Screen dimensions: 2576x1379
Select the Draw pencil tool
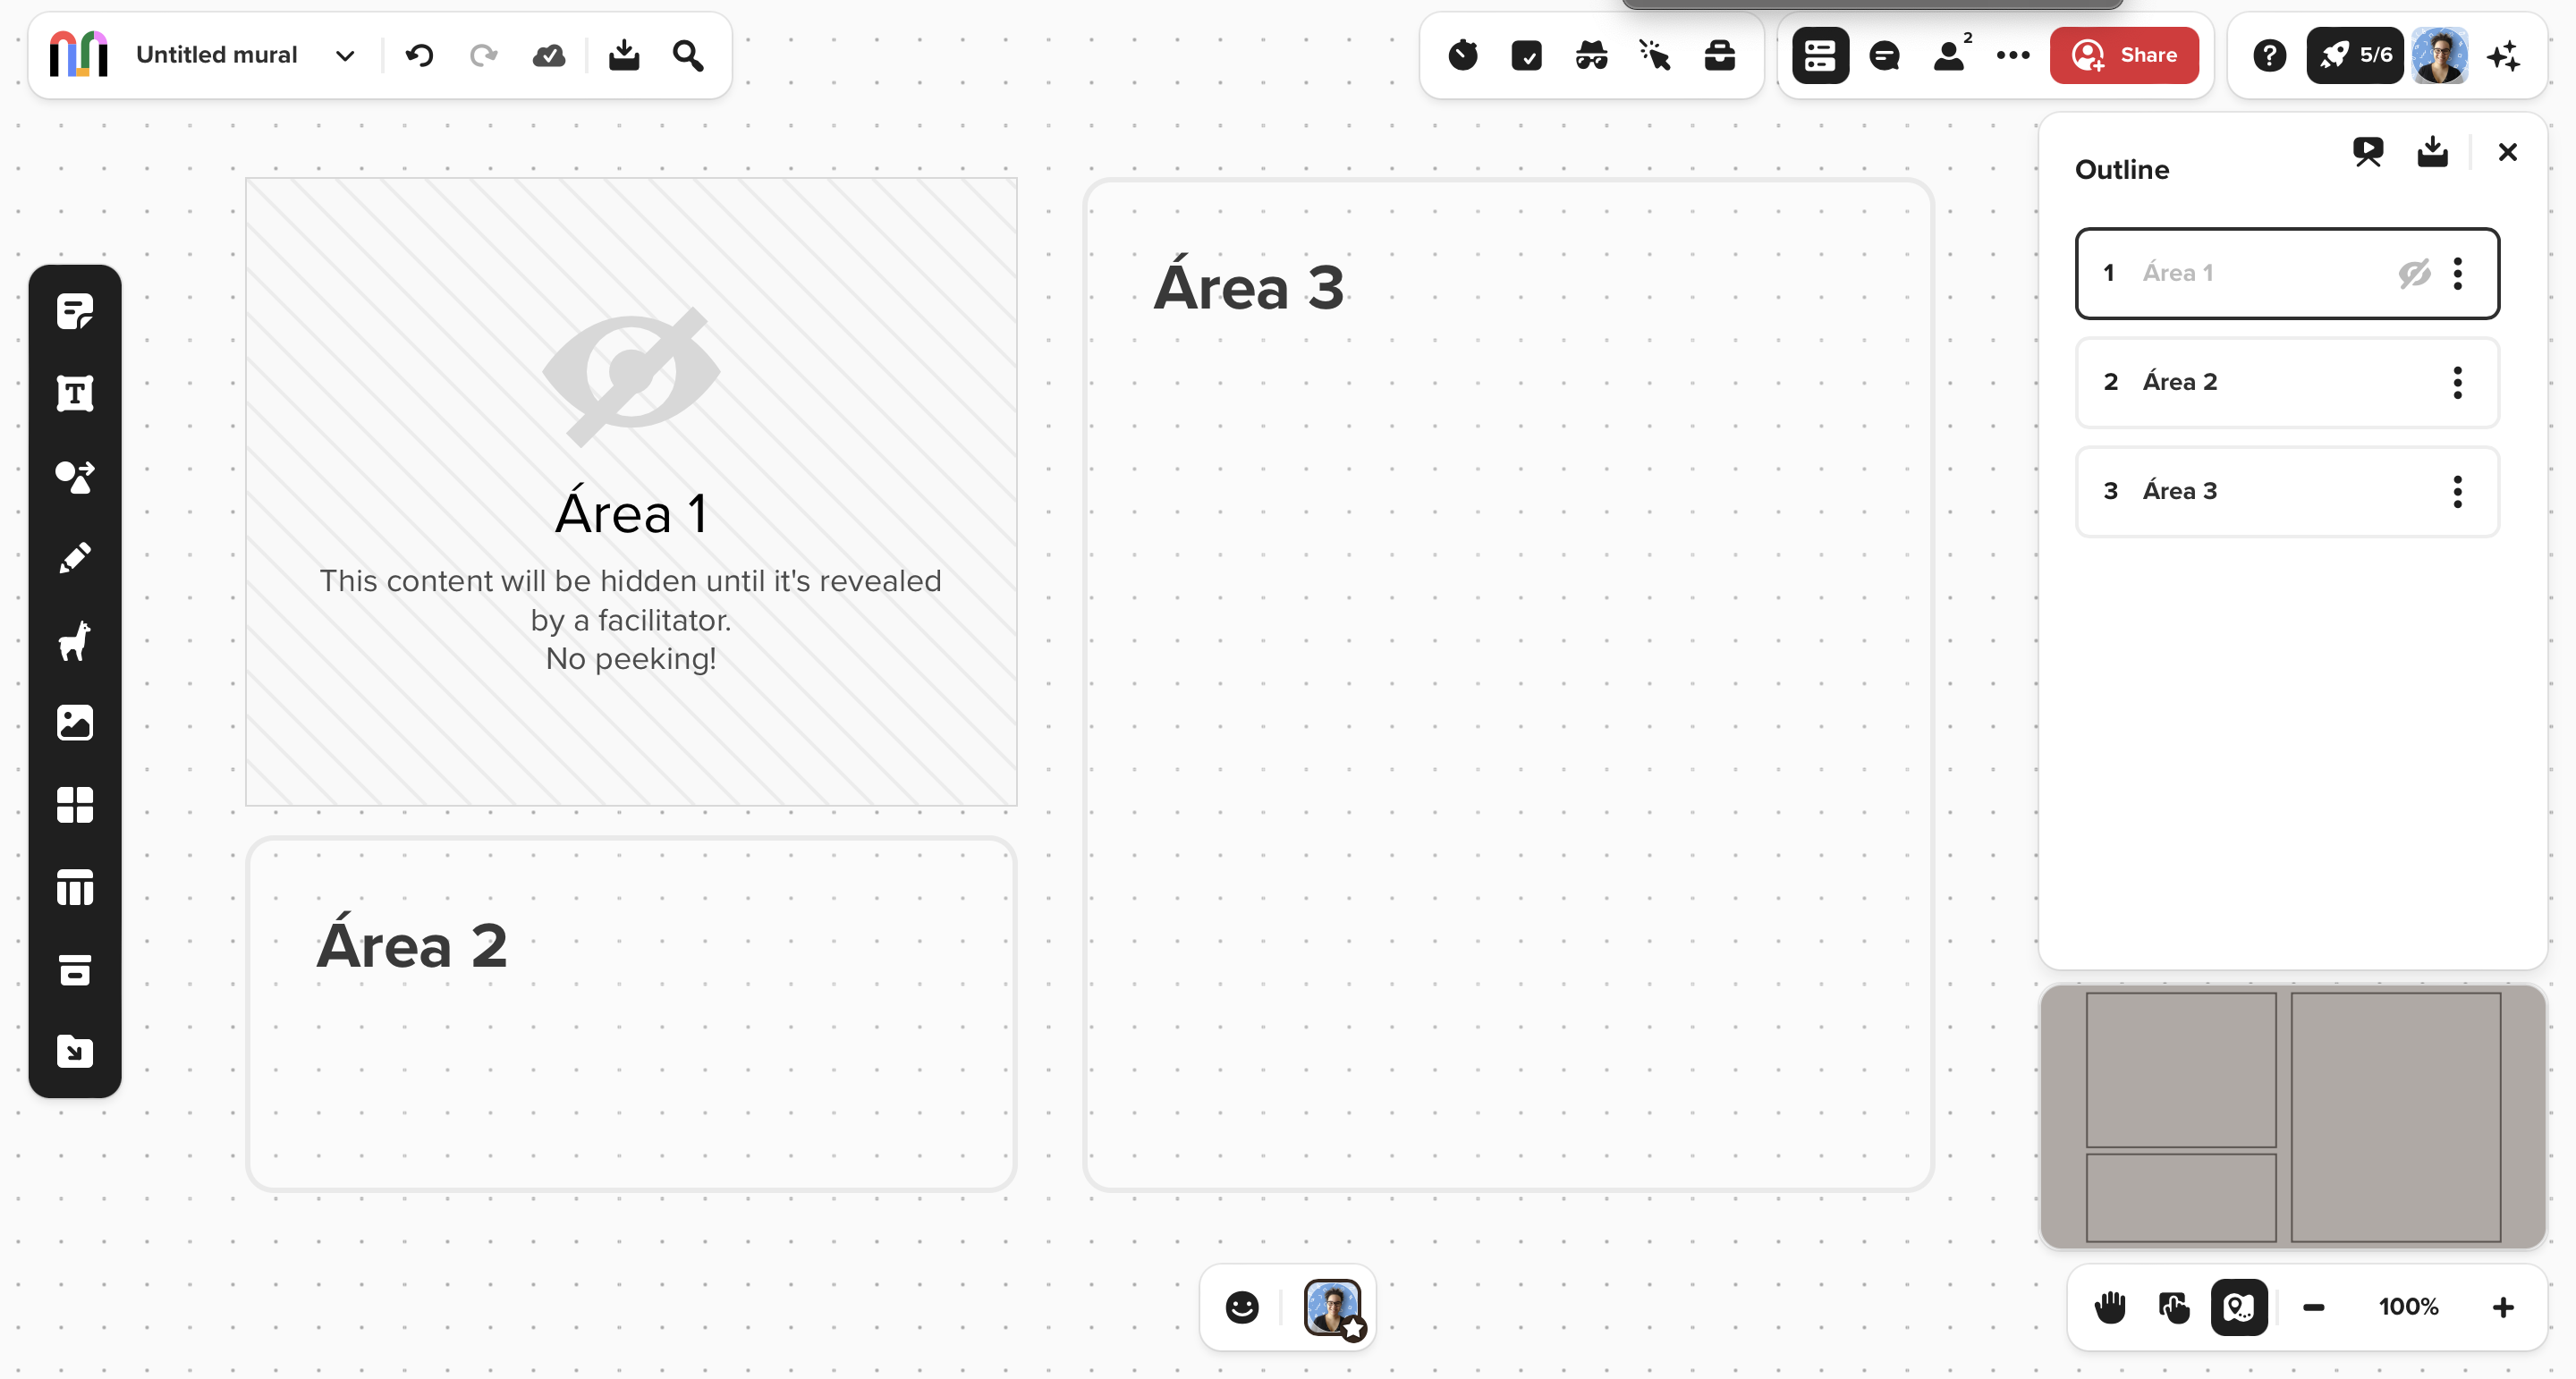click(x=75, y=558)
